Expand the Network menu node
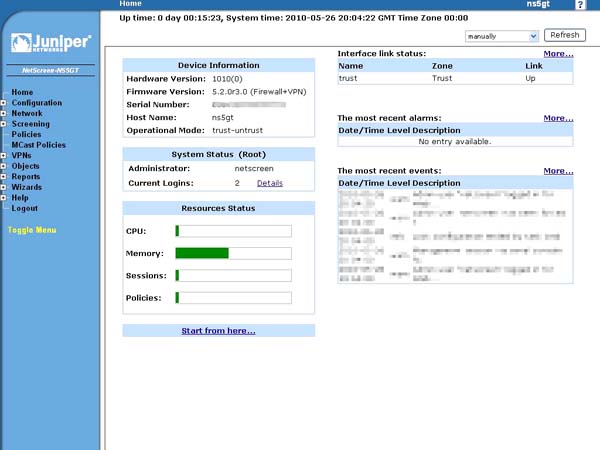Viewport: 600px width, 450px height. [3, 114]
